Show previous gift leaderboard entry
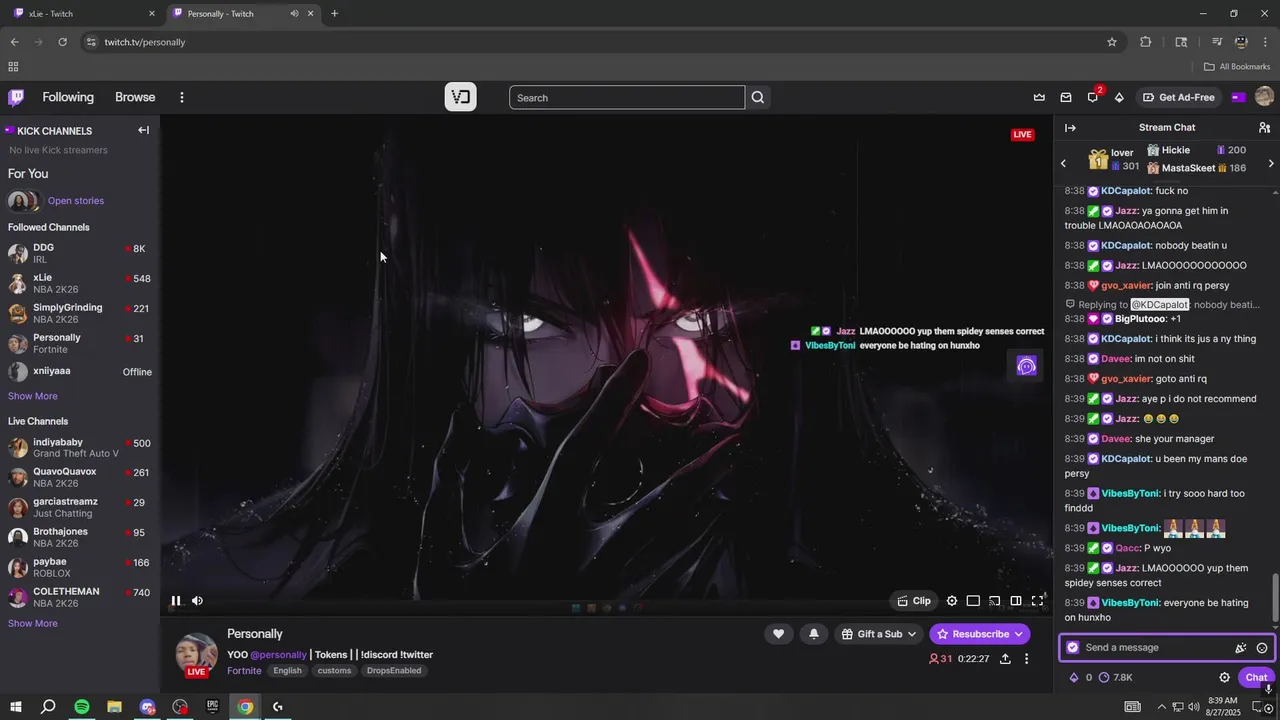The image size is (1280, 720). [x=1063, y=163]
